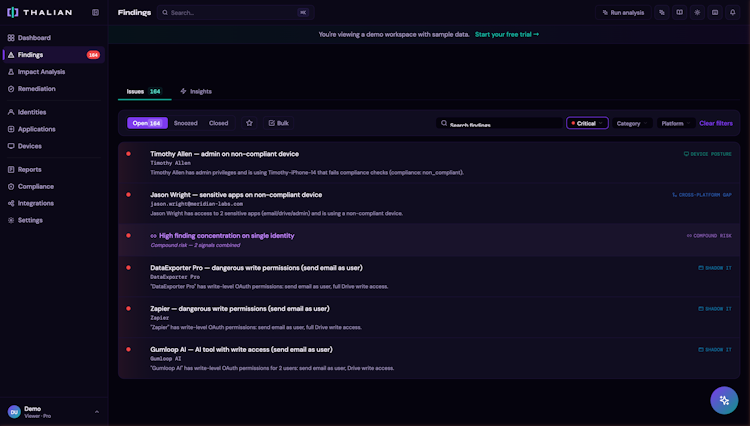Click the 164 badge next to Findings

pyautogui.click(x=93, y=55)
